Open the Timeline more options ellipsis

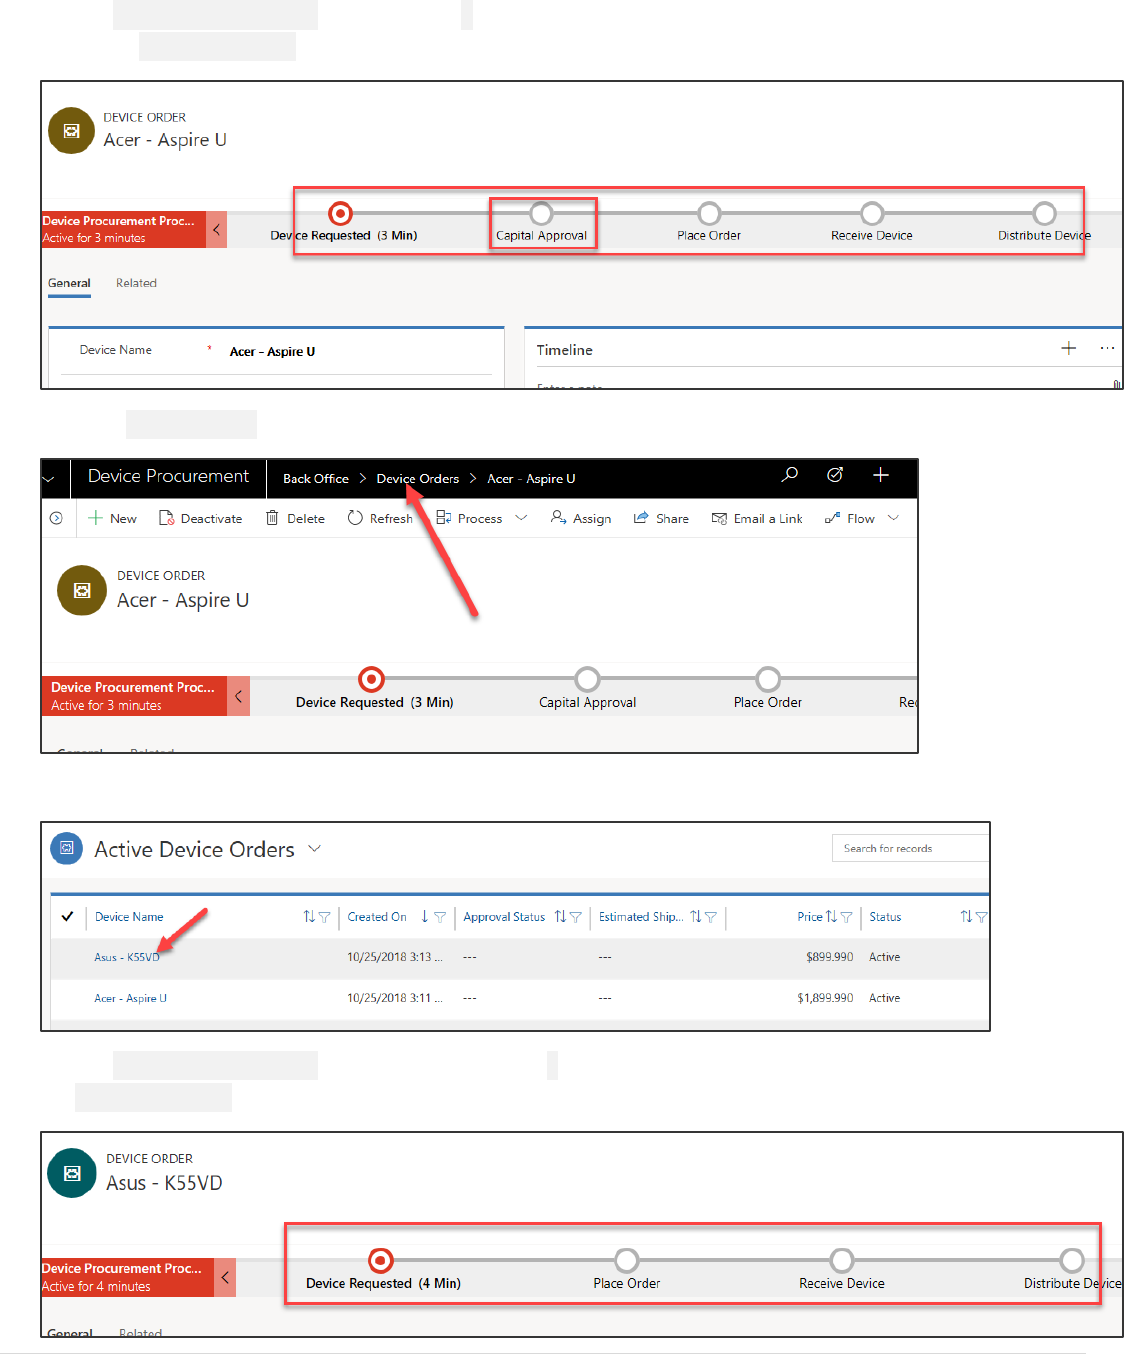1107,348
